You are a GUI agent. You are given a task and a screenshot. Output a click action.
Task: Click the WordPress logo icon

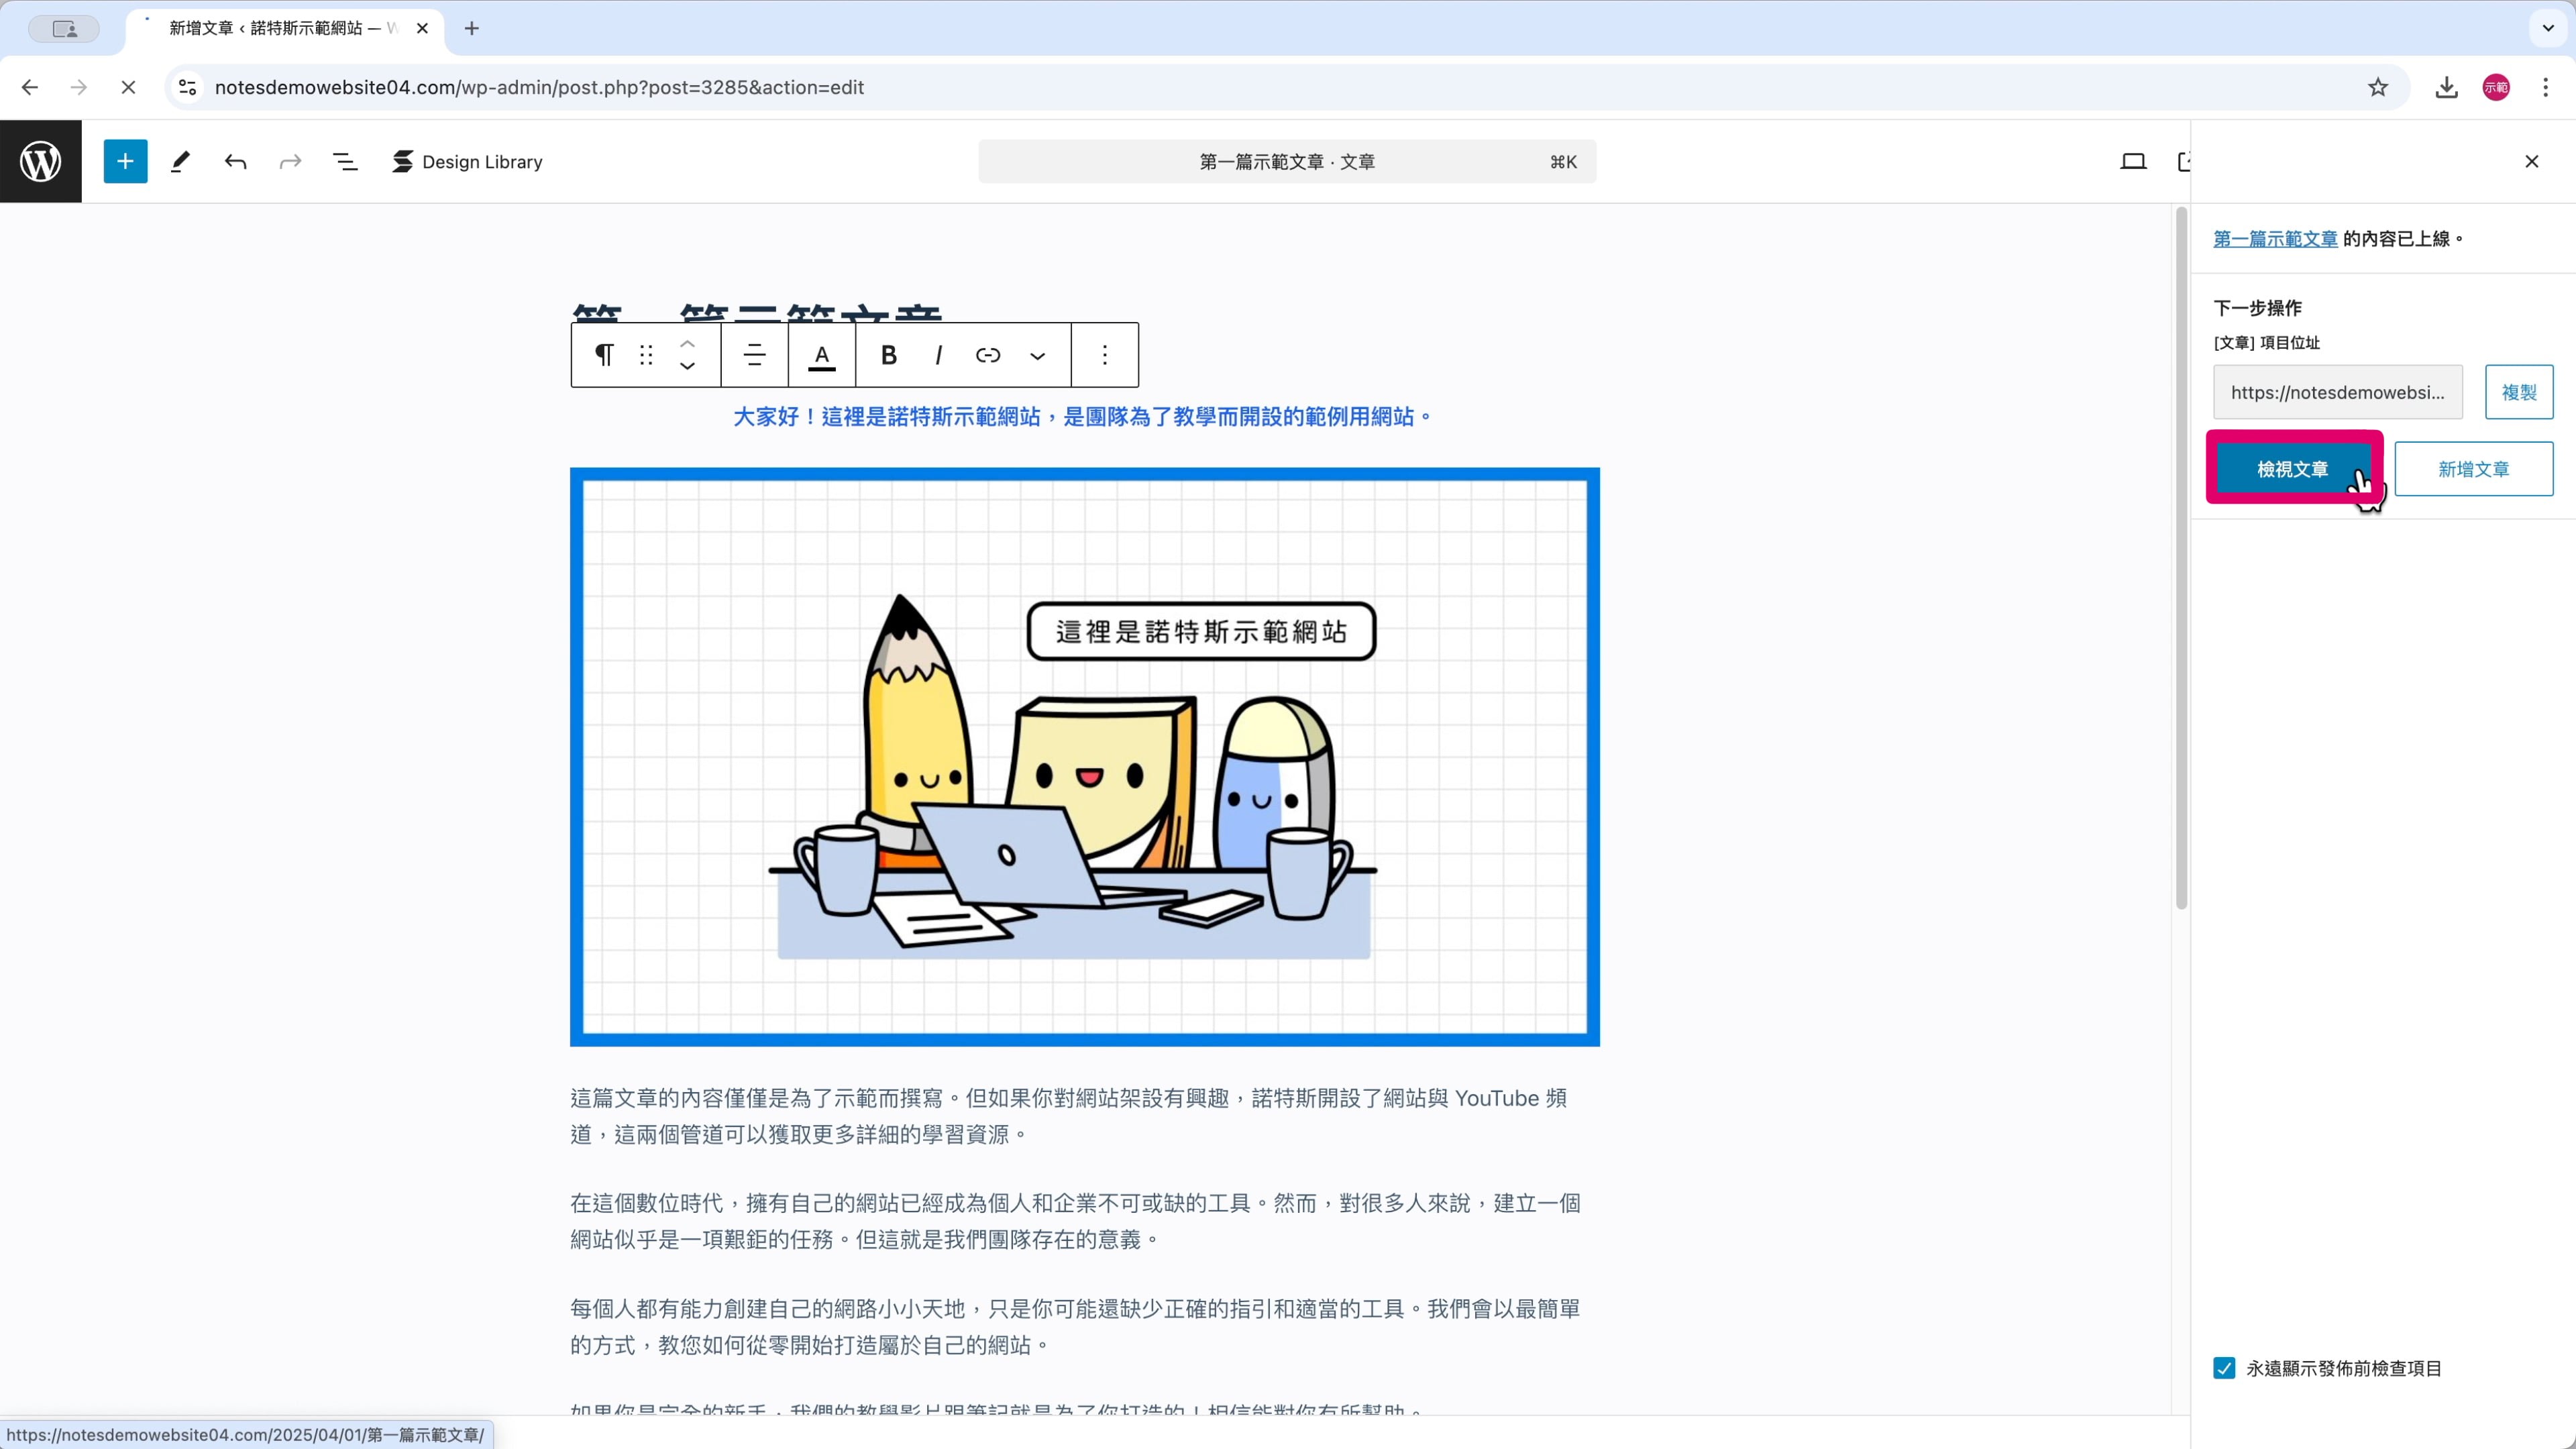coord(41,161)
